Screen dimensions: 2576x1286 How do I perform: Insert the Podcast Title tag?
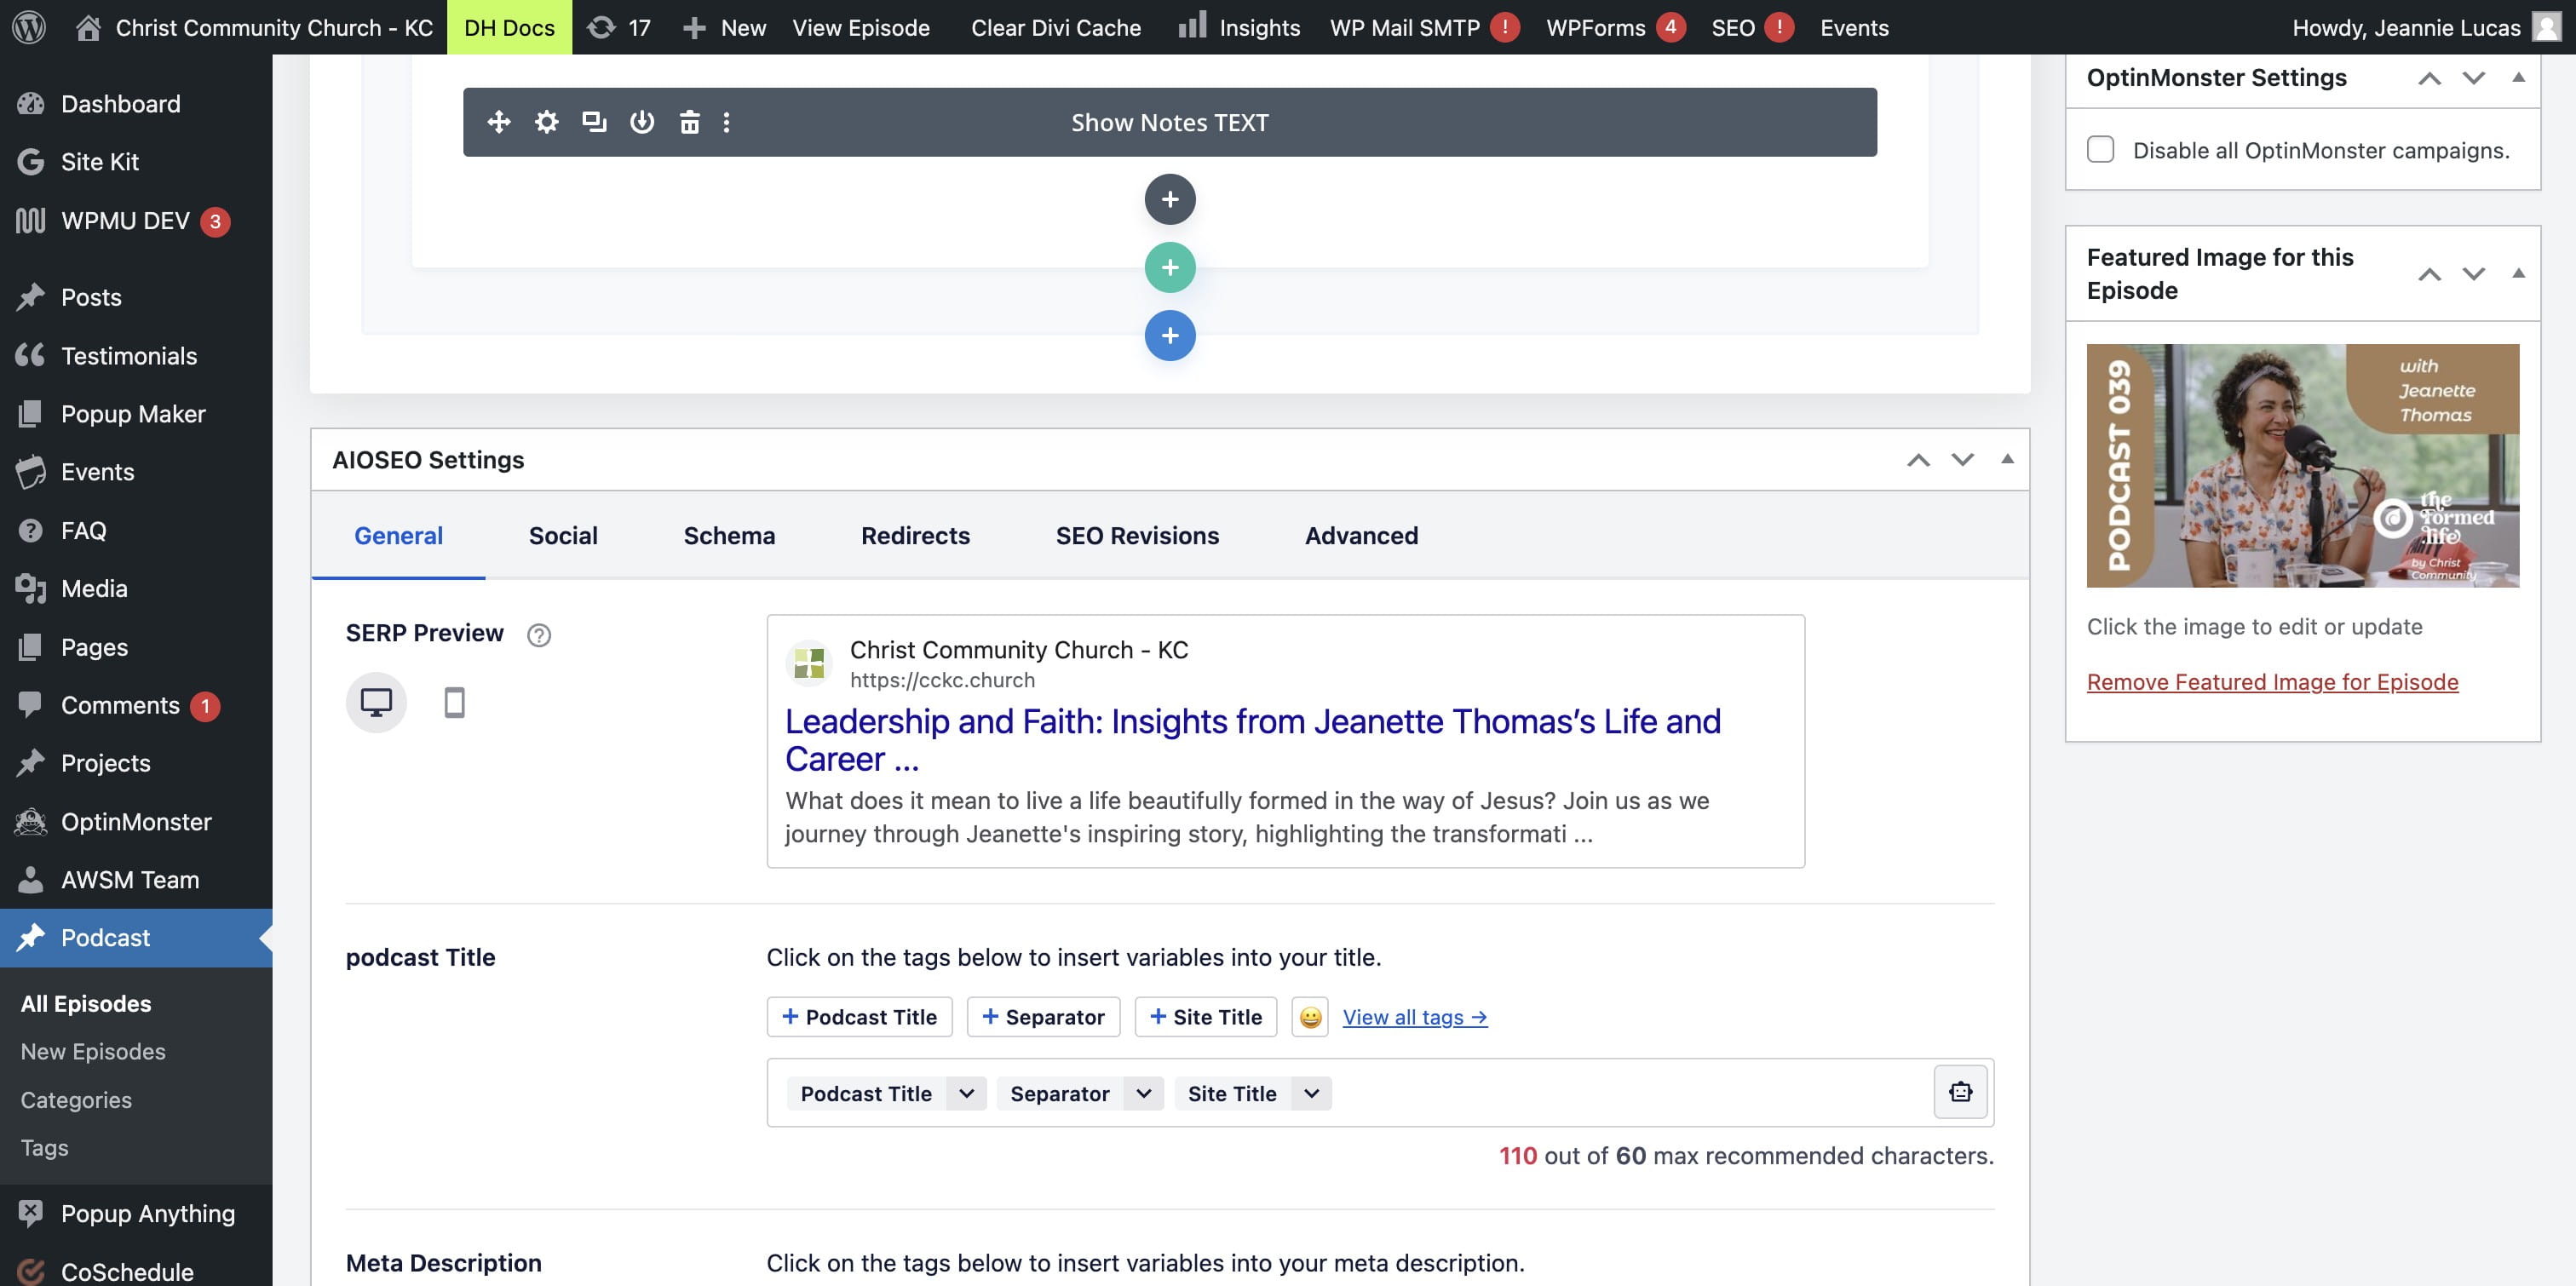point(859,1017)
